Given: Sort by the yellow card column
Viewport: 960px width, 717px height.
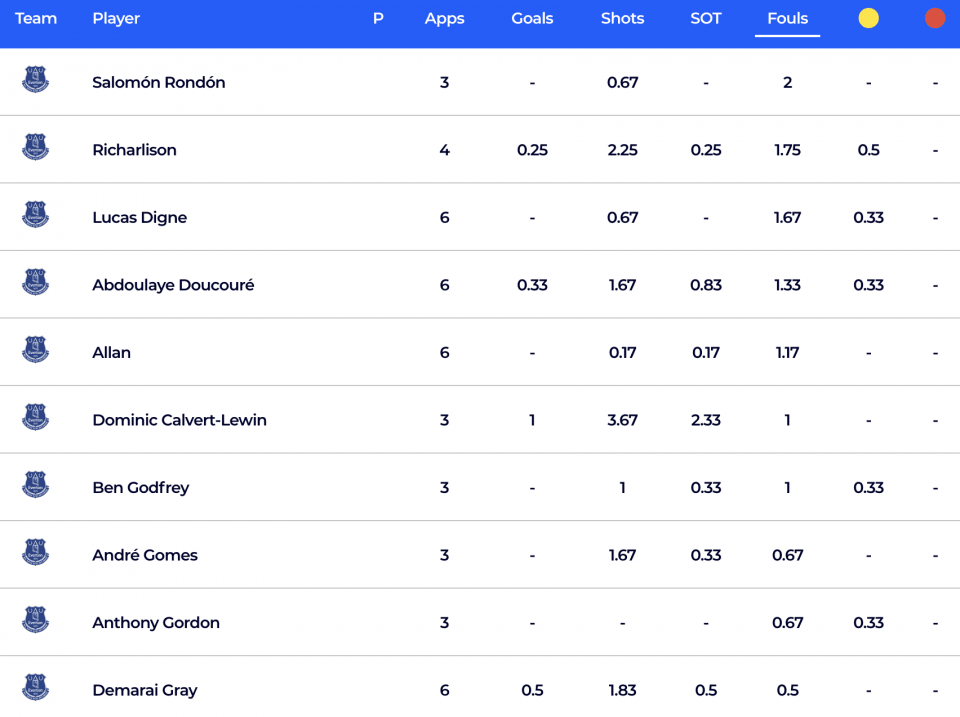Looking at the screenshot, I should [868, 18].
